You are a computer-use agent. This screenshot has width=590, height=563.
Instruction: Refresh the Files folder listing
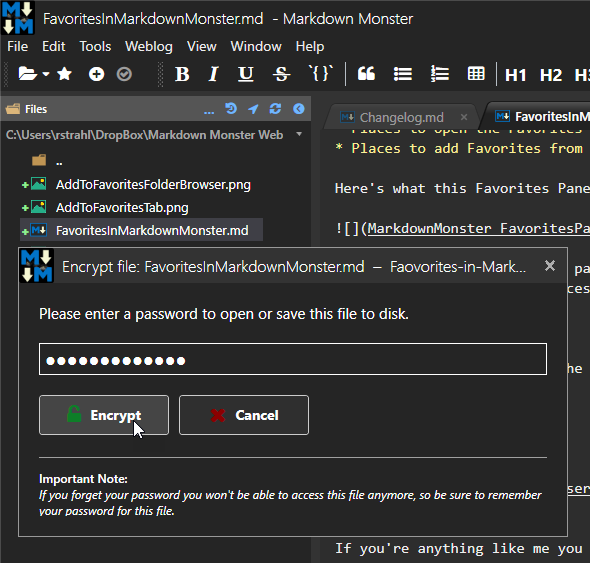275,109
